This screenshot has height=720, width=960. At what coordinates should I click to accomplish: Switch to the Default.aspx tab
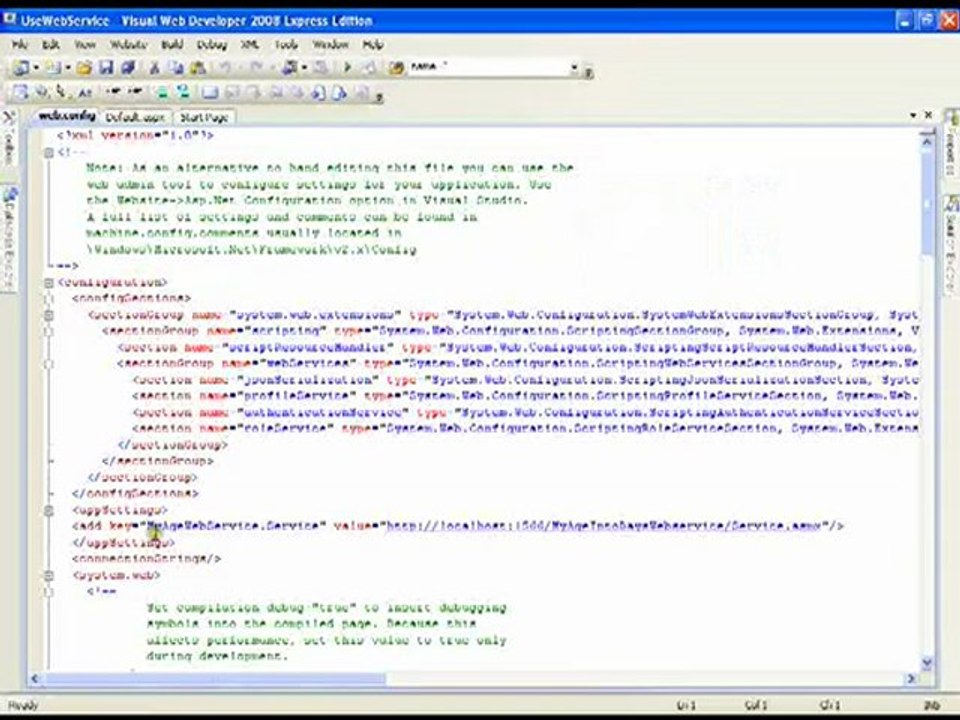(x=135, y=117)
